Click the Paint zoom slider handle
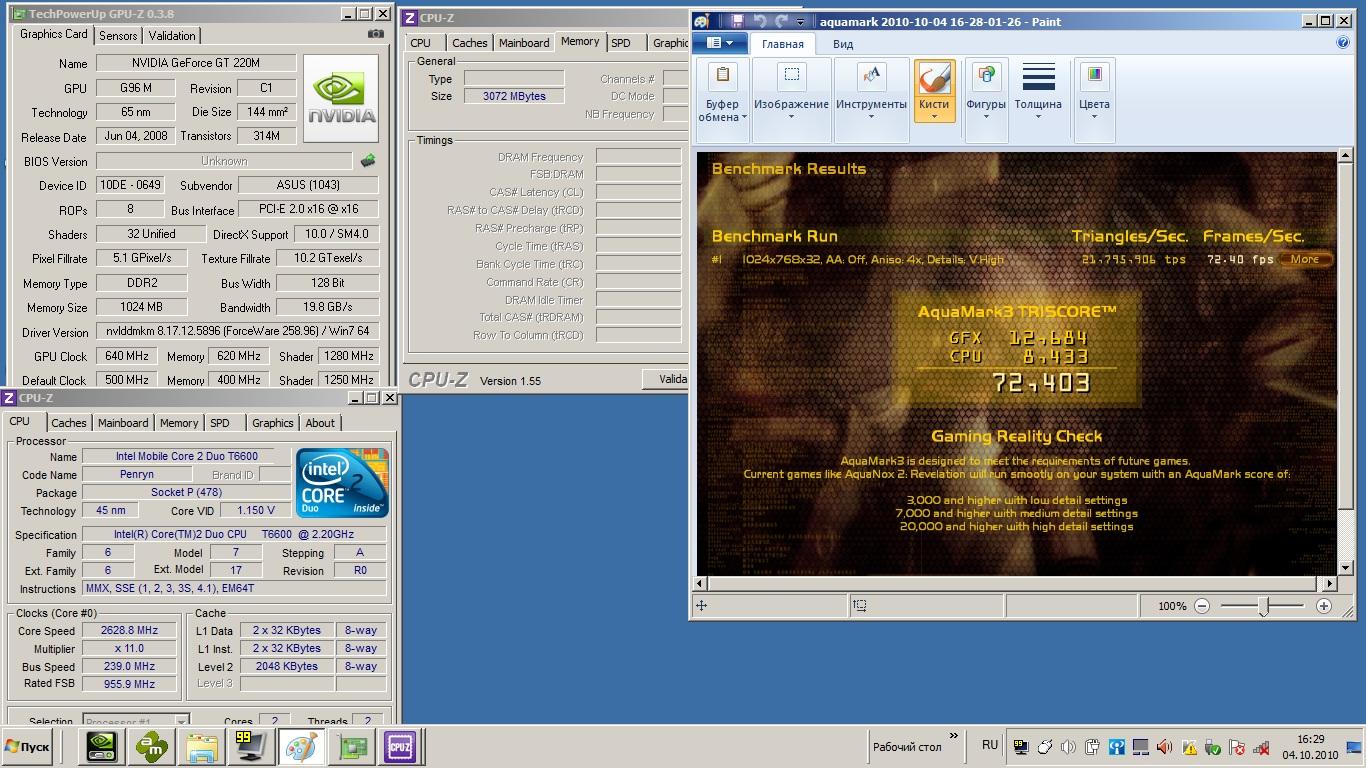Screen dimensions: 1366x768 coord(1264,606)
